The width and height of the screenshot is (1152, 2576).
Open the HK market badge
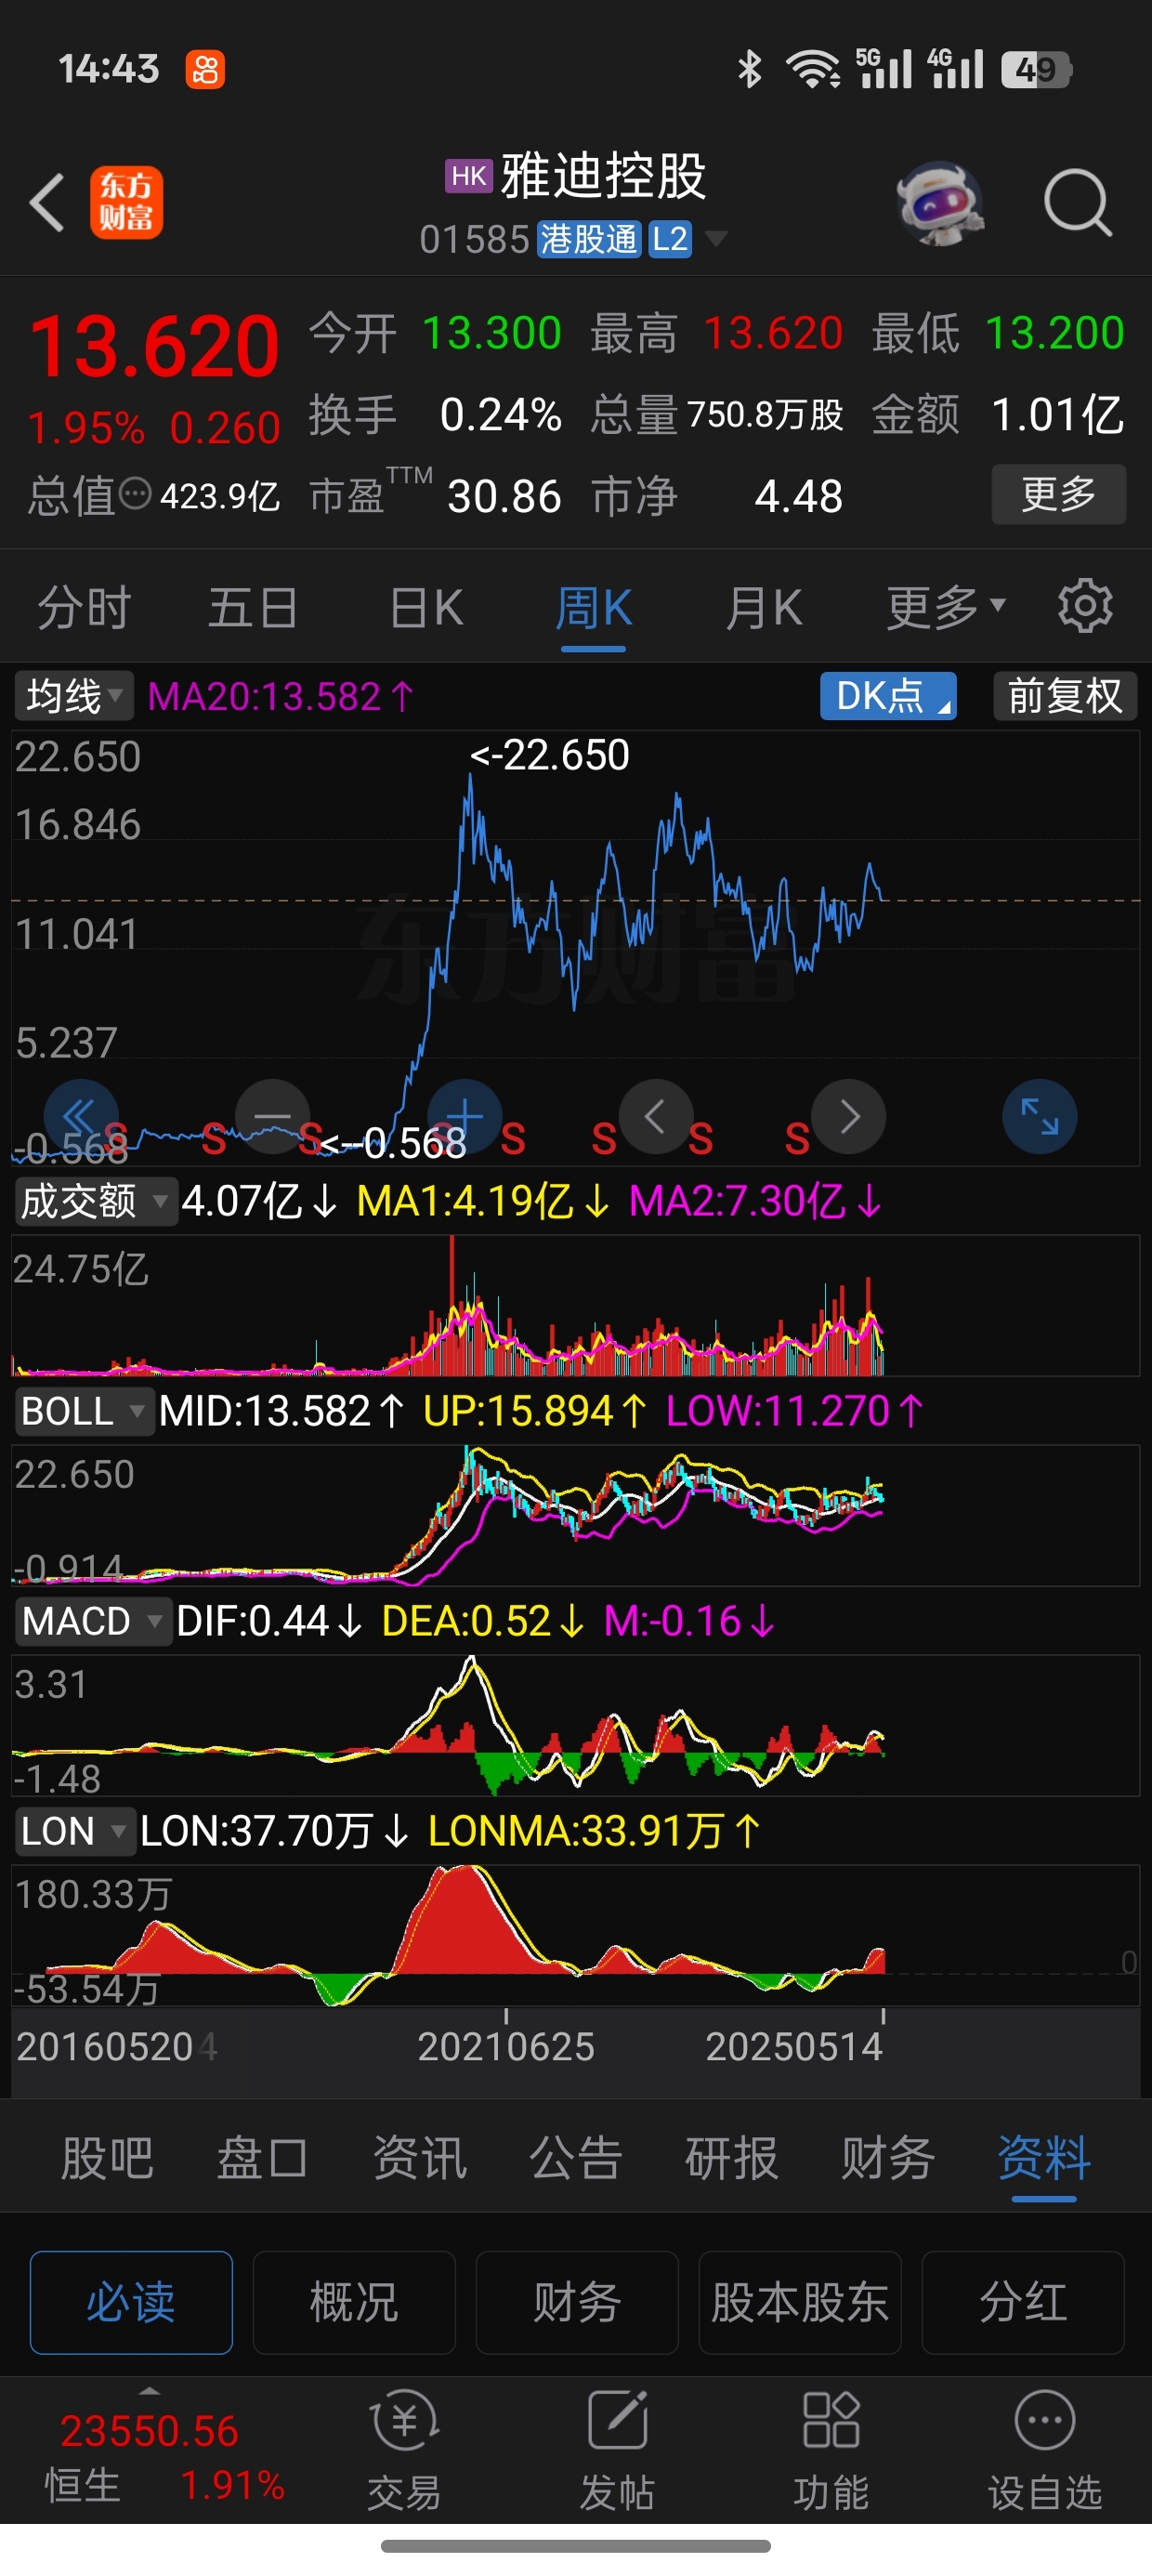[x=469, y=176]
